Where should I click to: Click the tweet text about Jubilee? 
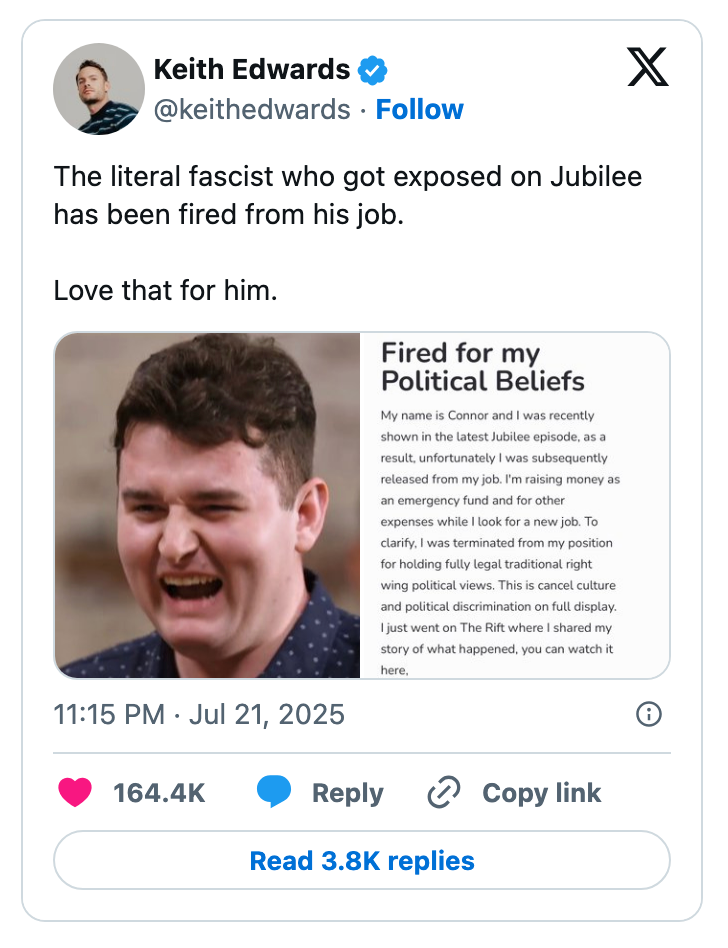tap(347, 195)
